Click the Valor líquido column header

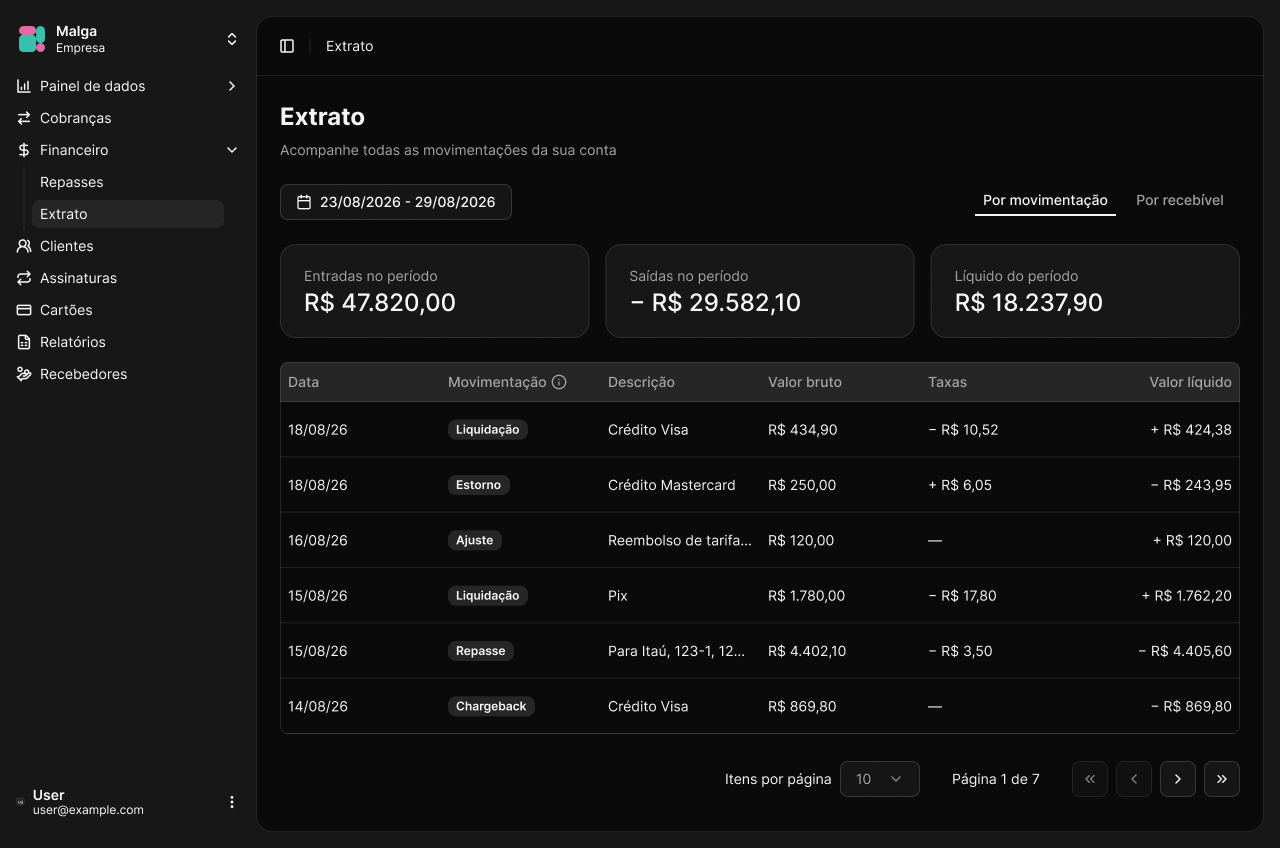click(1190, 382)
